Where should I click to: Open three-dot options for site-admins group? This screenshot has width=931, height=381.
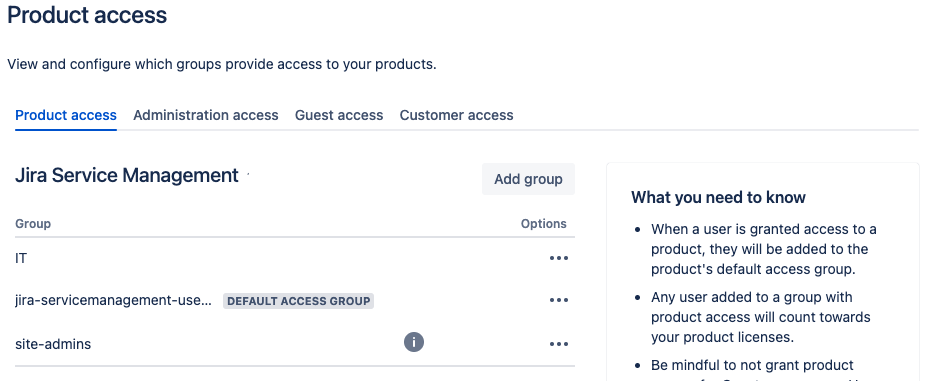click(x=559, y=344)
